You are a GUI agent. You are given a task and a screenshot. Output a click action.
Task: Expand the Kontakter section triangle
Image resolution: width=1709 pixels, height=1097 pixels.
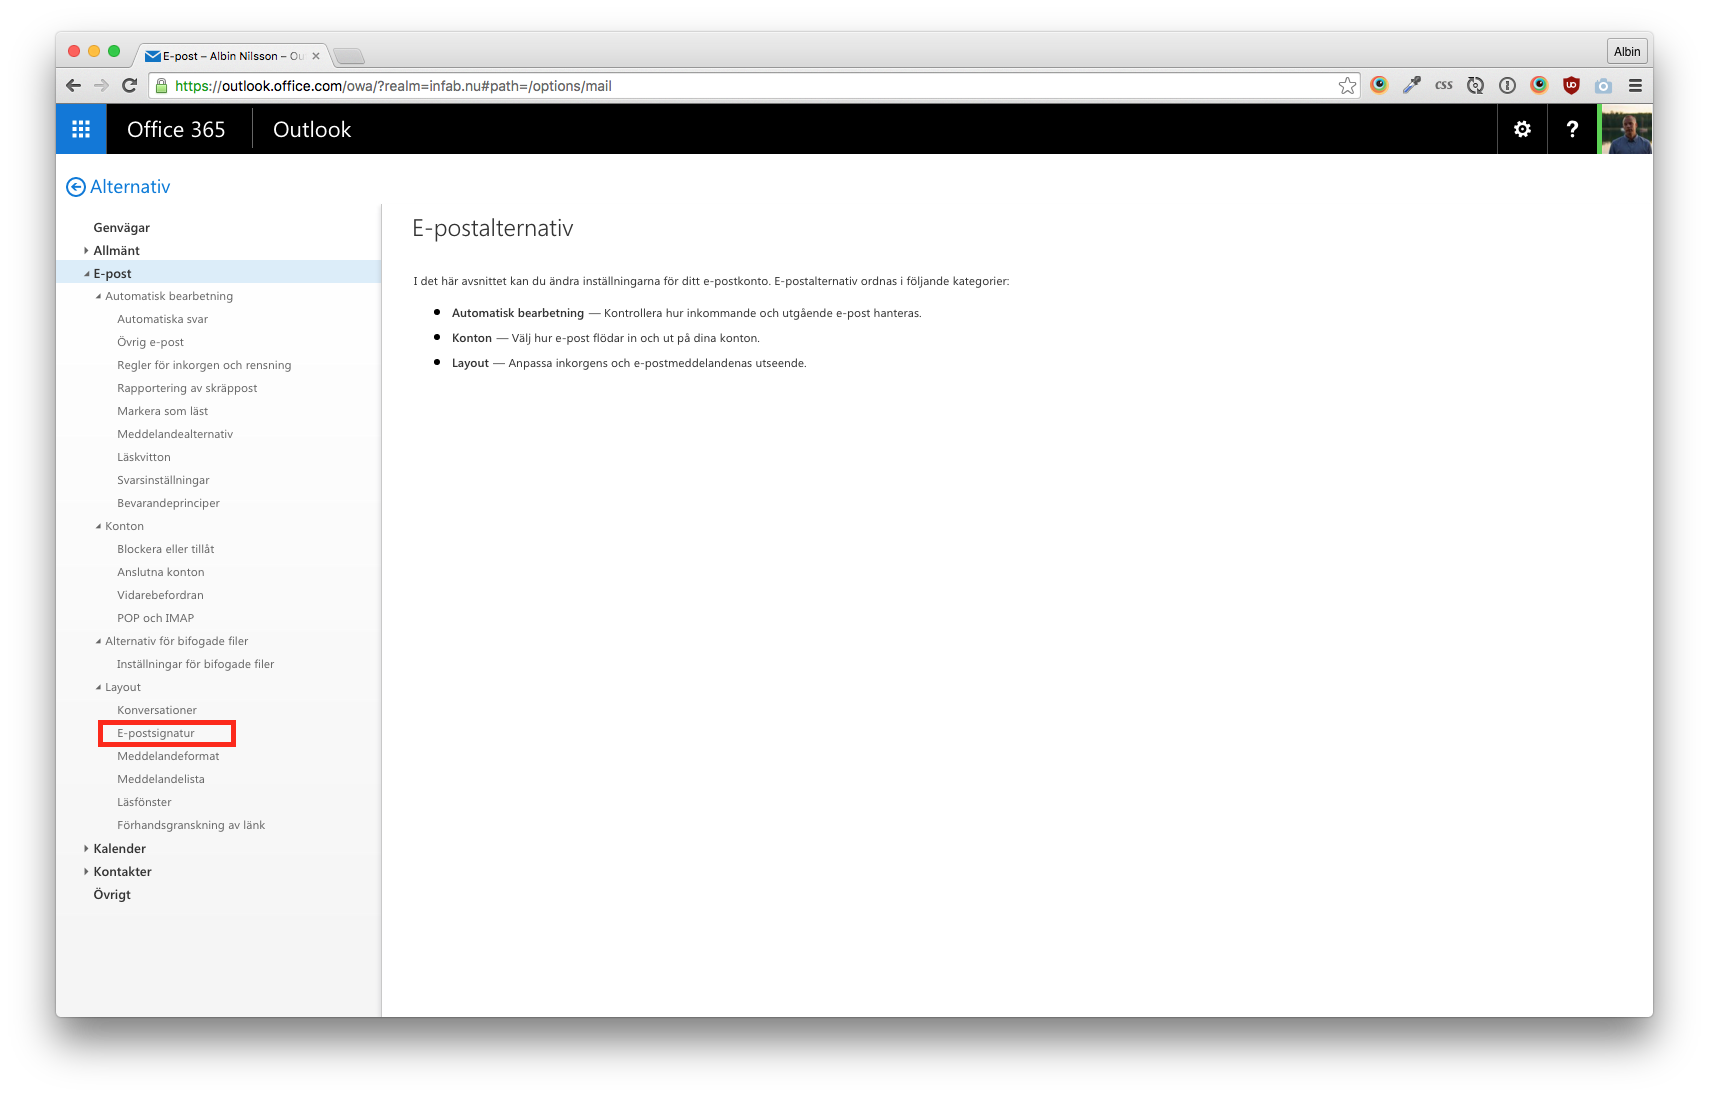[86, 872]
